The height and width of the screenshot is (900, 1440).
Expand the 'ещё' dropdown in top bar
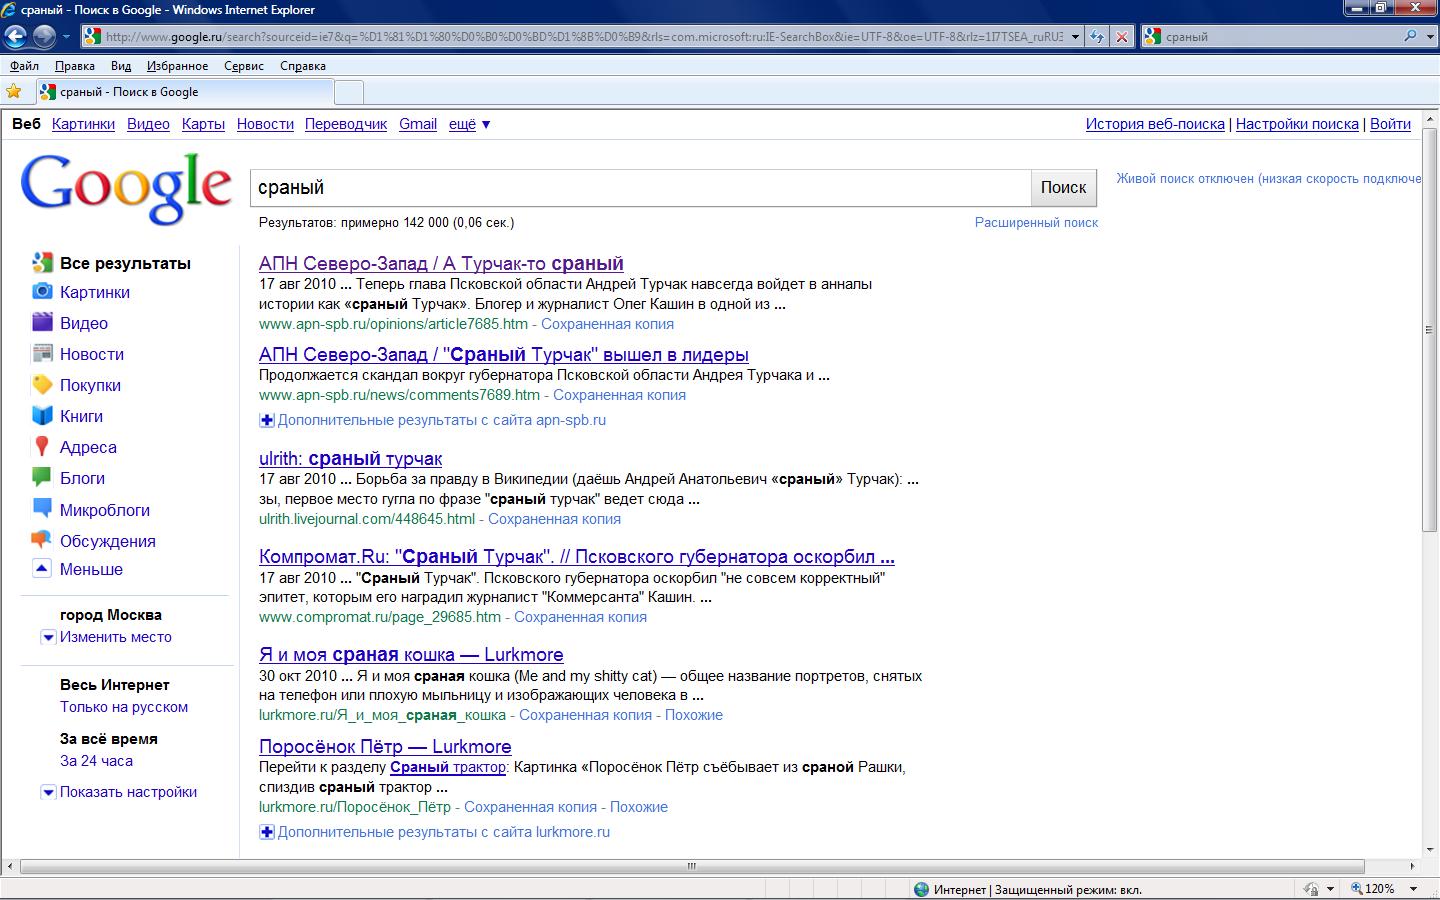pos(469,124)
